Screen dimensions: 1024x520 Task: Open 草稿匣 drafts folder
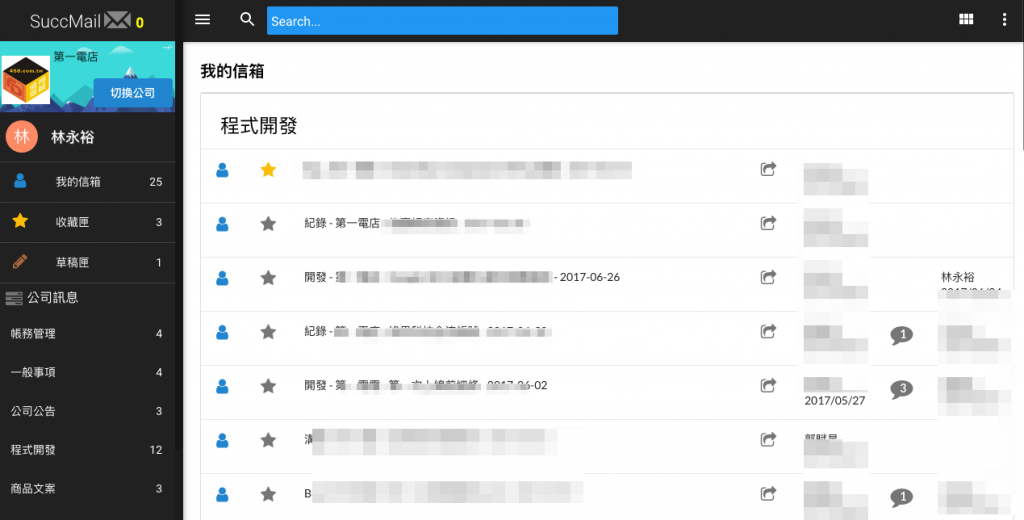88,263
